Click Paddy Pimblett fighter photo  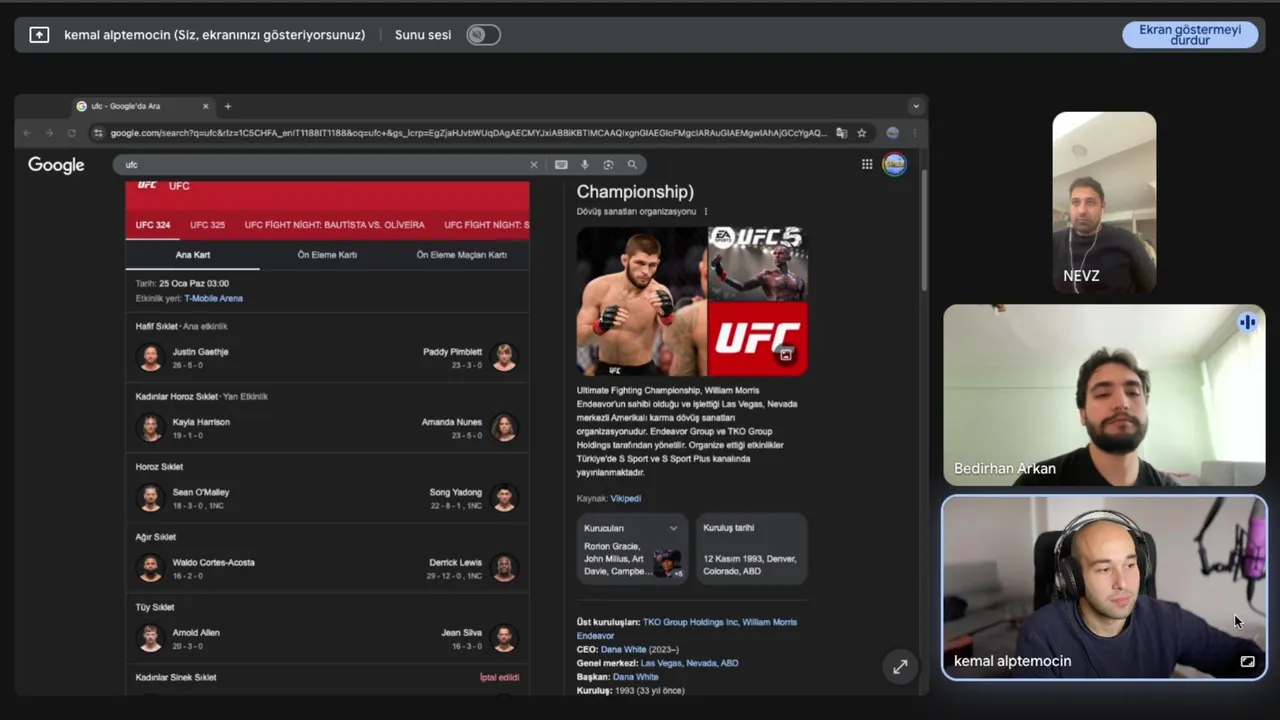point(505,357)
